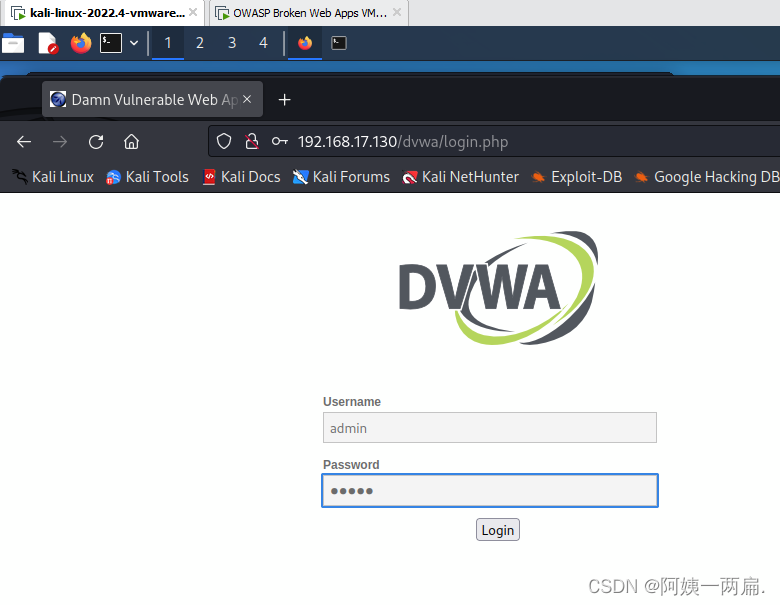Launch Firefox from the Kali panel launcher
Image resolution: width=780 pixels, height=605 pixels.
pyautogui.click(x=81, y=43)
